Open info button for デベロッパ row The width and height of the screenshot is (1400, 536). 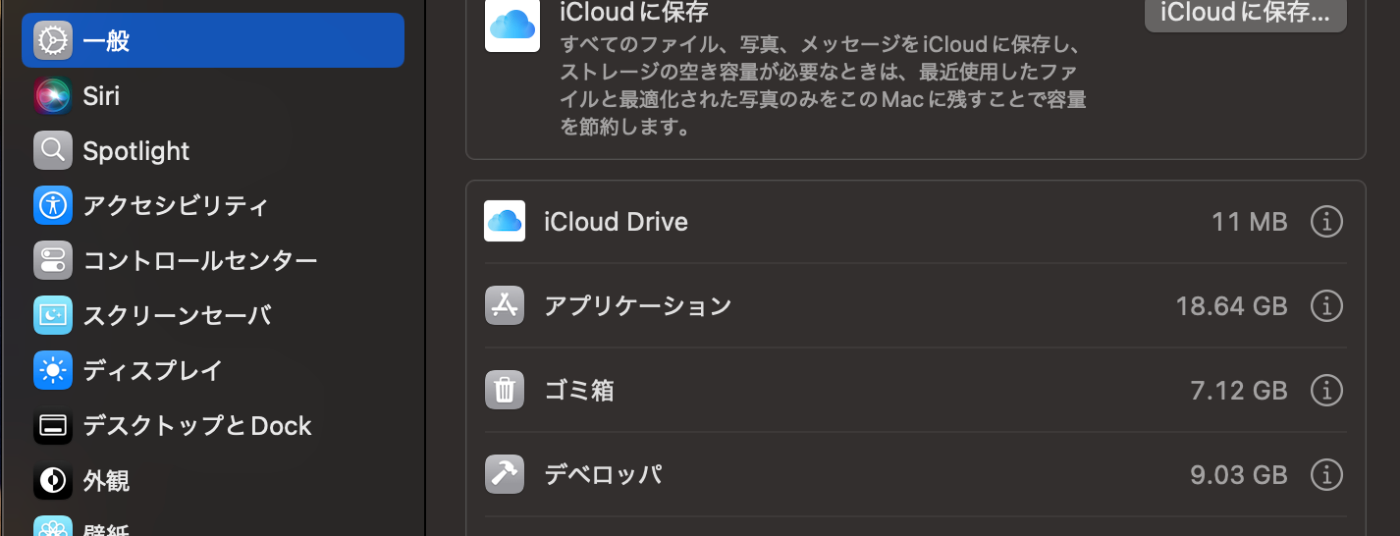click(x=1326, y=474)
